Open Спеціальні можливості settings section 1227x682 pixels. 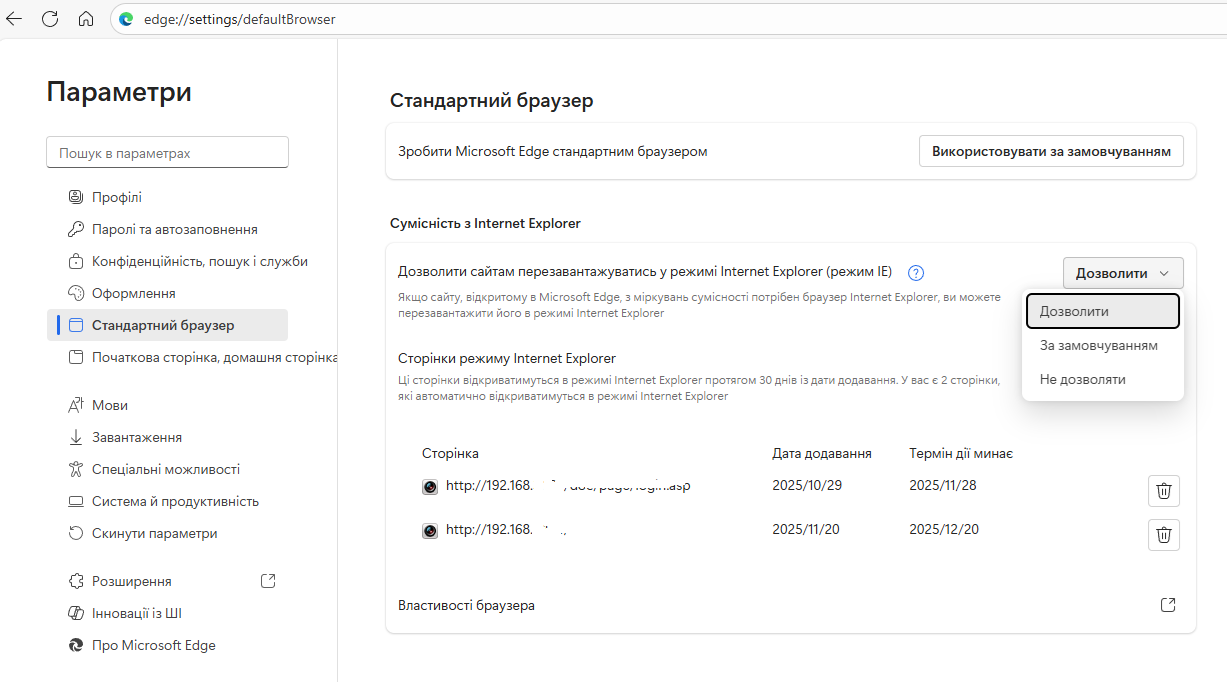[x=167, y=469]
